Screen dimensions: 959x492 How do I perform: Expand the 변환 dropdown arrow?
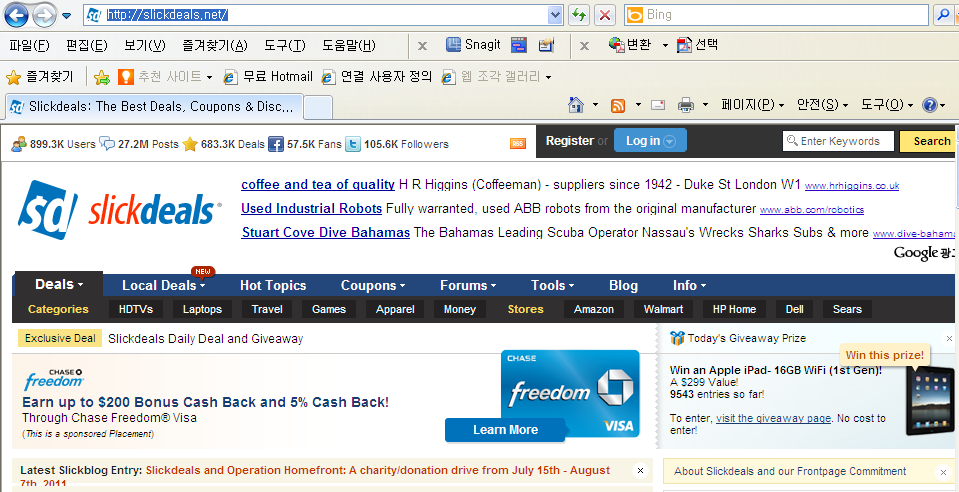[x=665, y=46]
